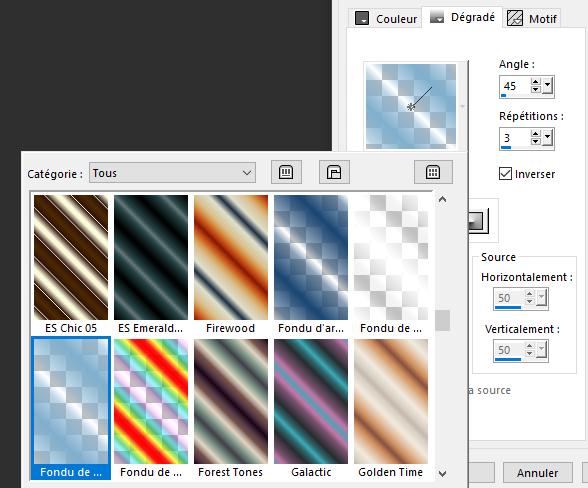The image size is (588, 488).
Task: Open the Catégorie dropdown
Action: pyautogui.click(x=172, y=173)
